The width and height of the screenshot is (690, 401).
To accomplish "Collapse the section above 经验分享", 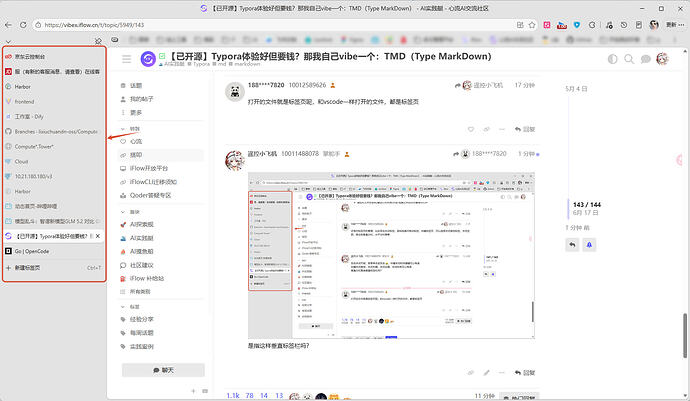I will pyautogui.click(x=130, y=307).
